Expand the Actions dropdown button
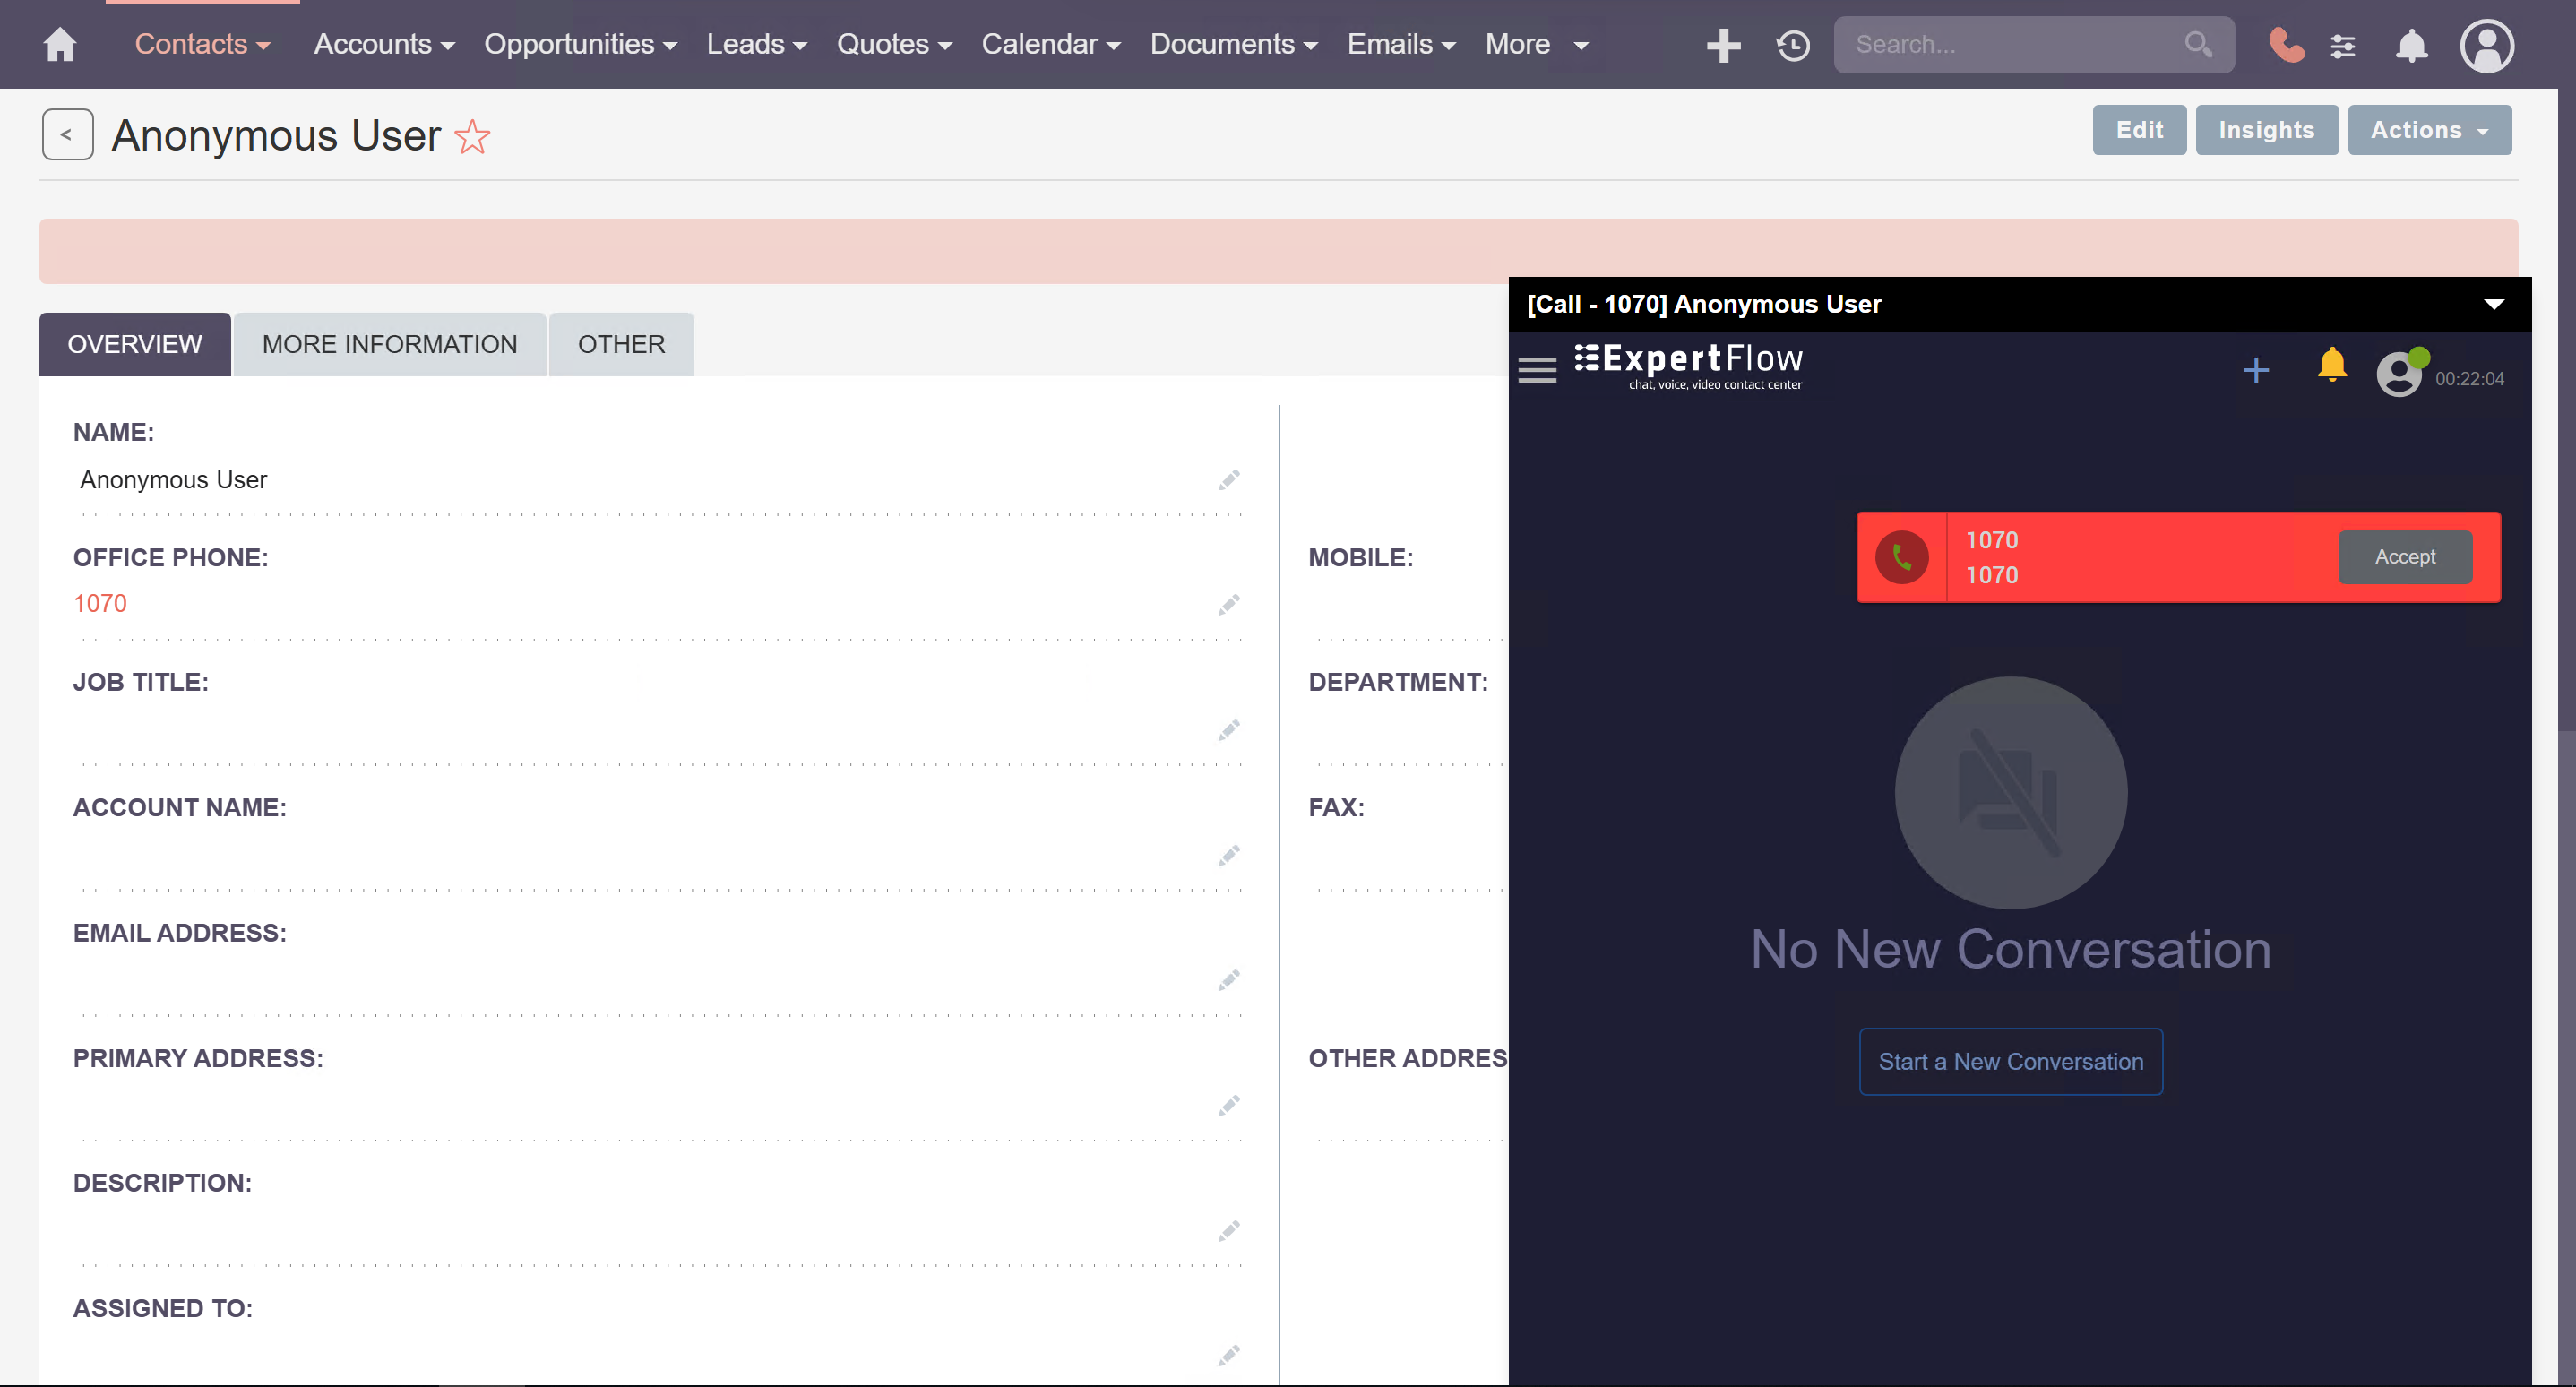 tap(2429, 130)
